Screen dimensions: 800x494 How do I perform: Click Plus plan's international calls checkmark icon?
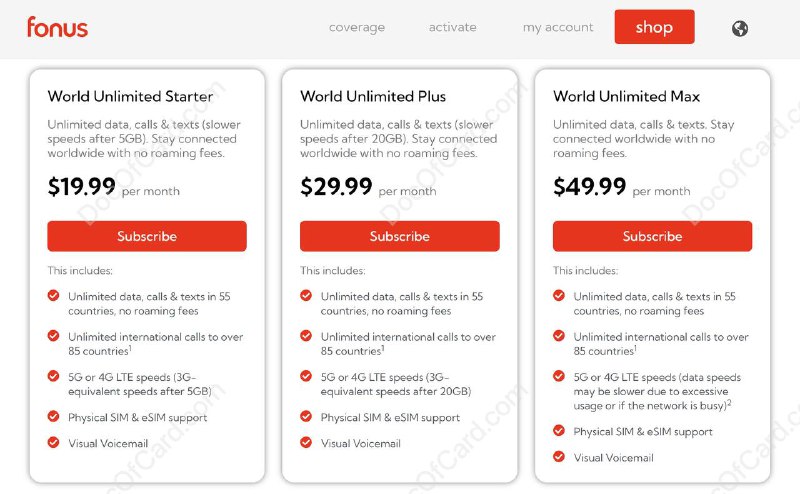click(x=306, y=336)
